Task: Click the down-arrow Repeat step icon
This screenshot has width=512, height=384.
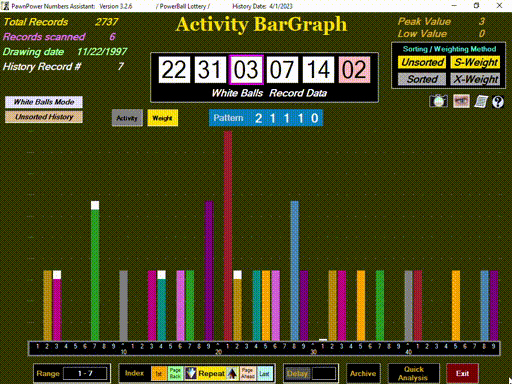Action: (x=190, y=373)
